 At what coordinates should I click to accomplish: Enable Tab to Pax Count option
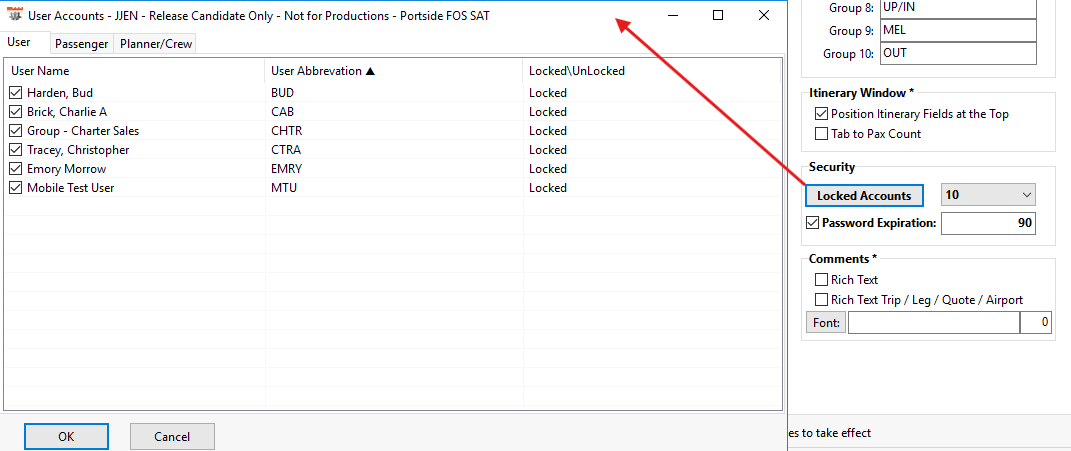pyautogui.click(x=822, y=134)
